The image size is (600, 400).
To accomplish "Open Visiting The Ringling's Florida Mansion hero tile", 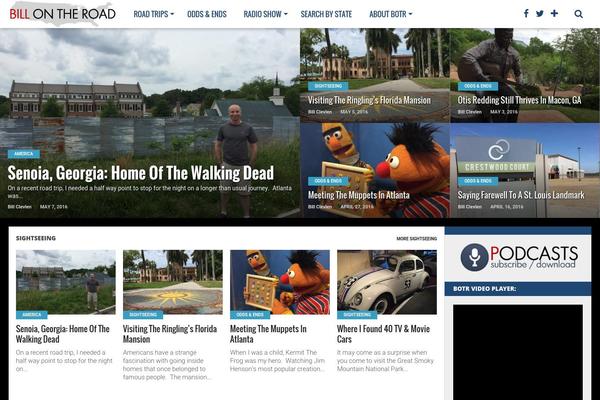I will click(x=369, y=100).
